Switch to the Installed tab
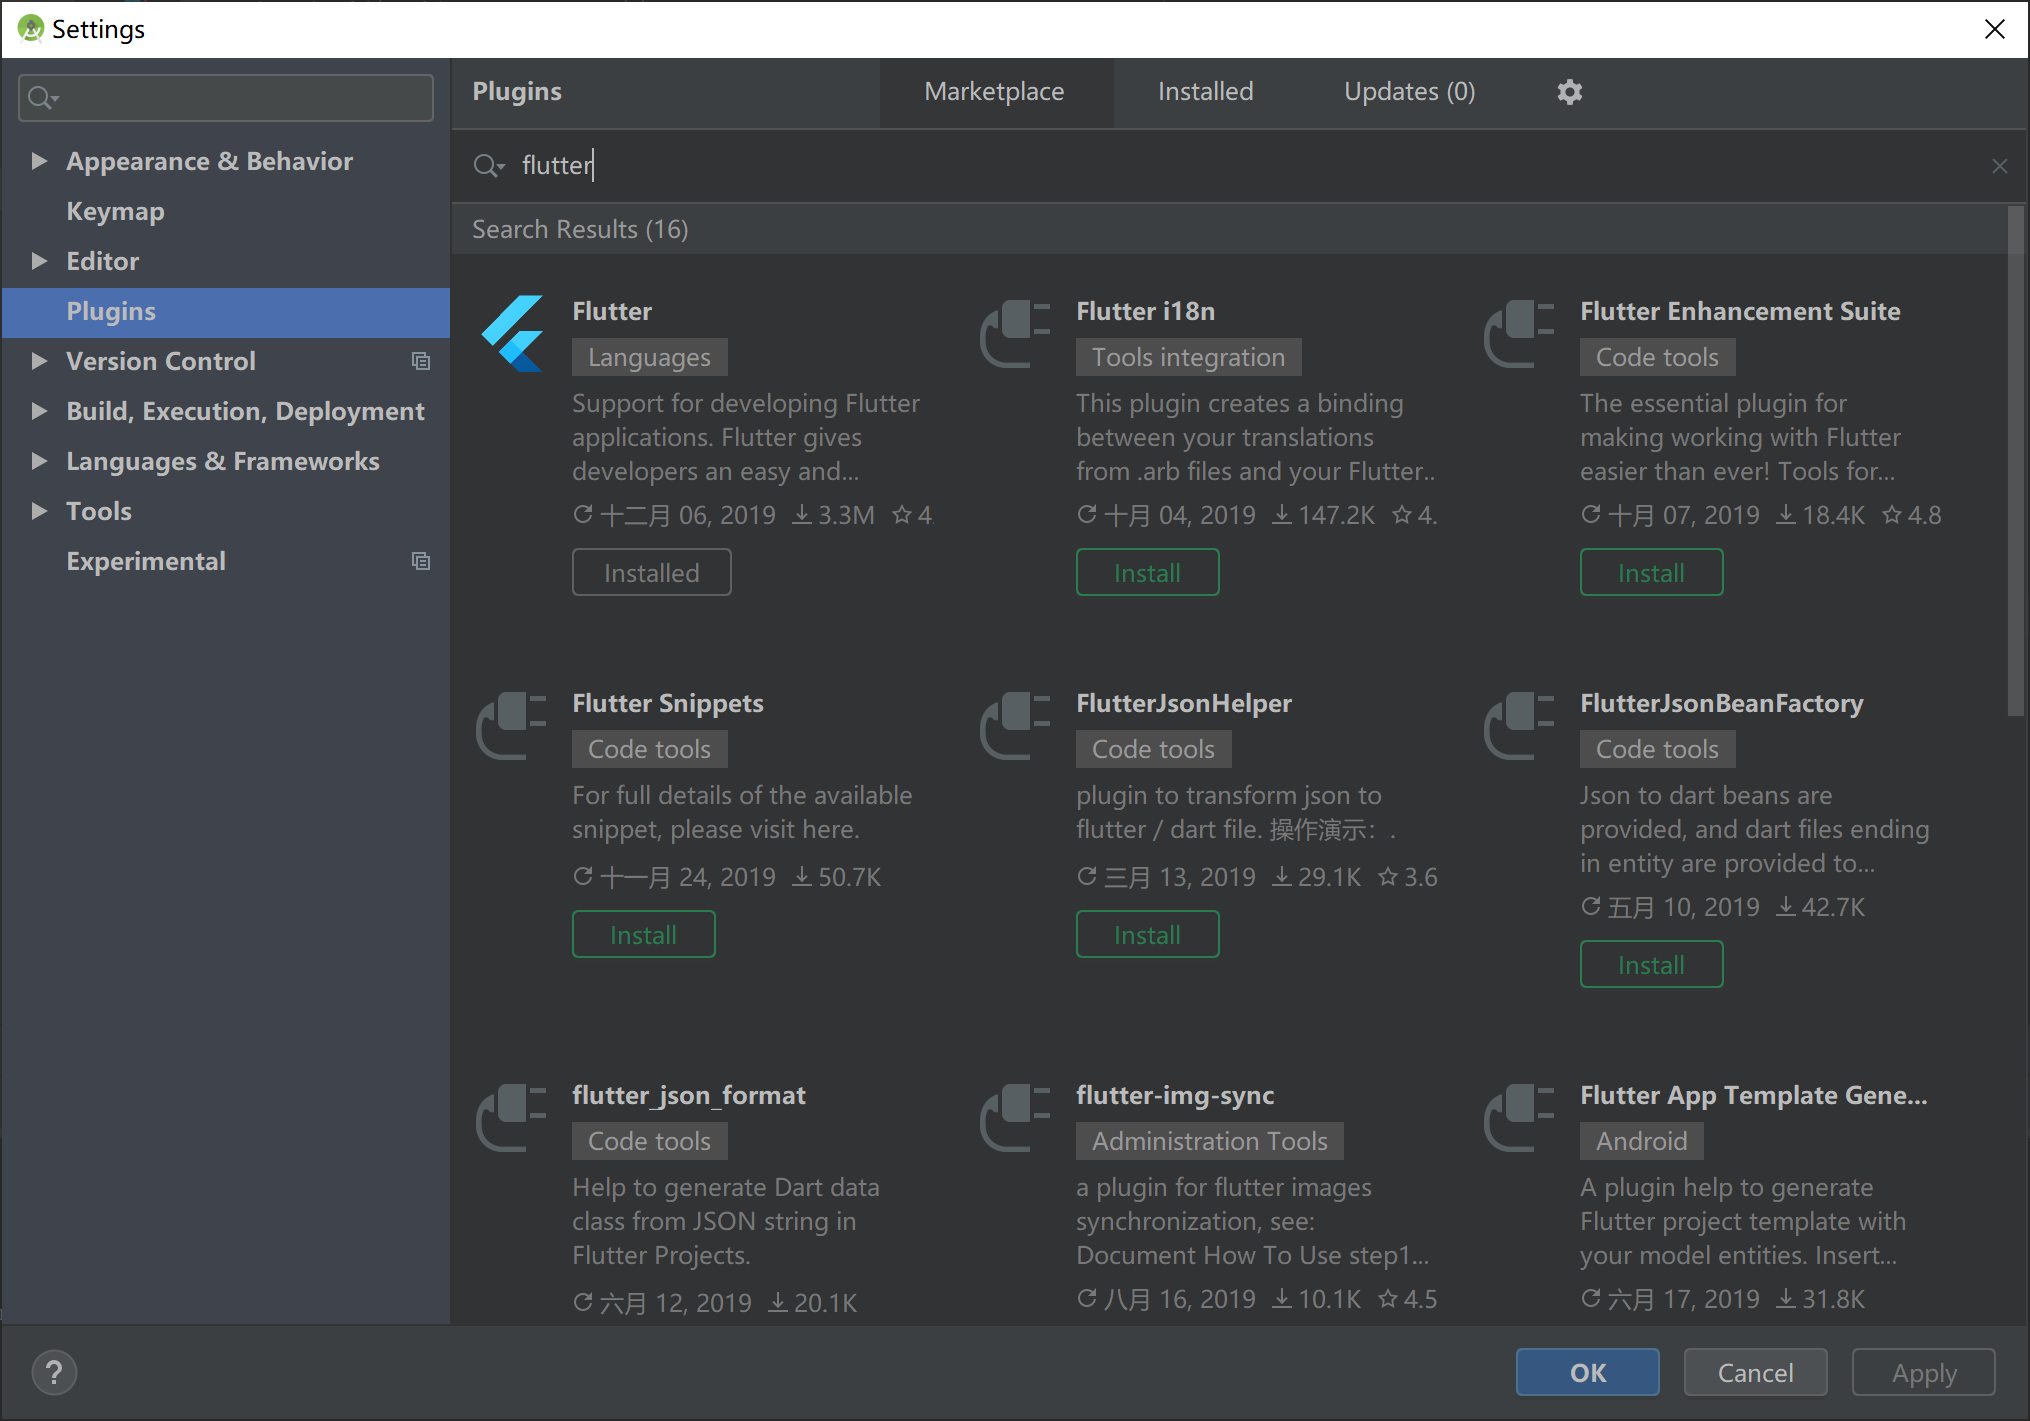 [1205, 92]
